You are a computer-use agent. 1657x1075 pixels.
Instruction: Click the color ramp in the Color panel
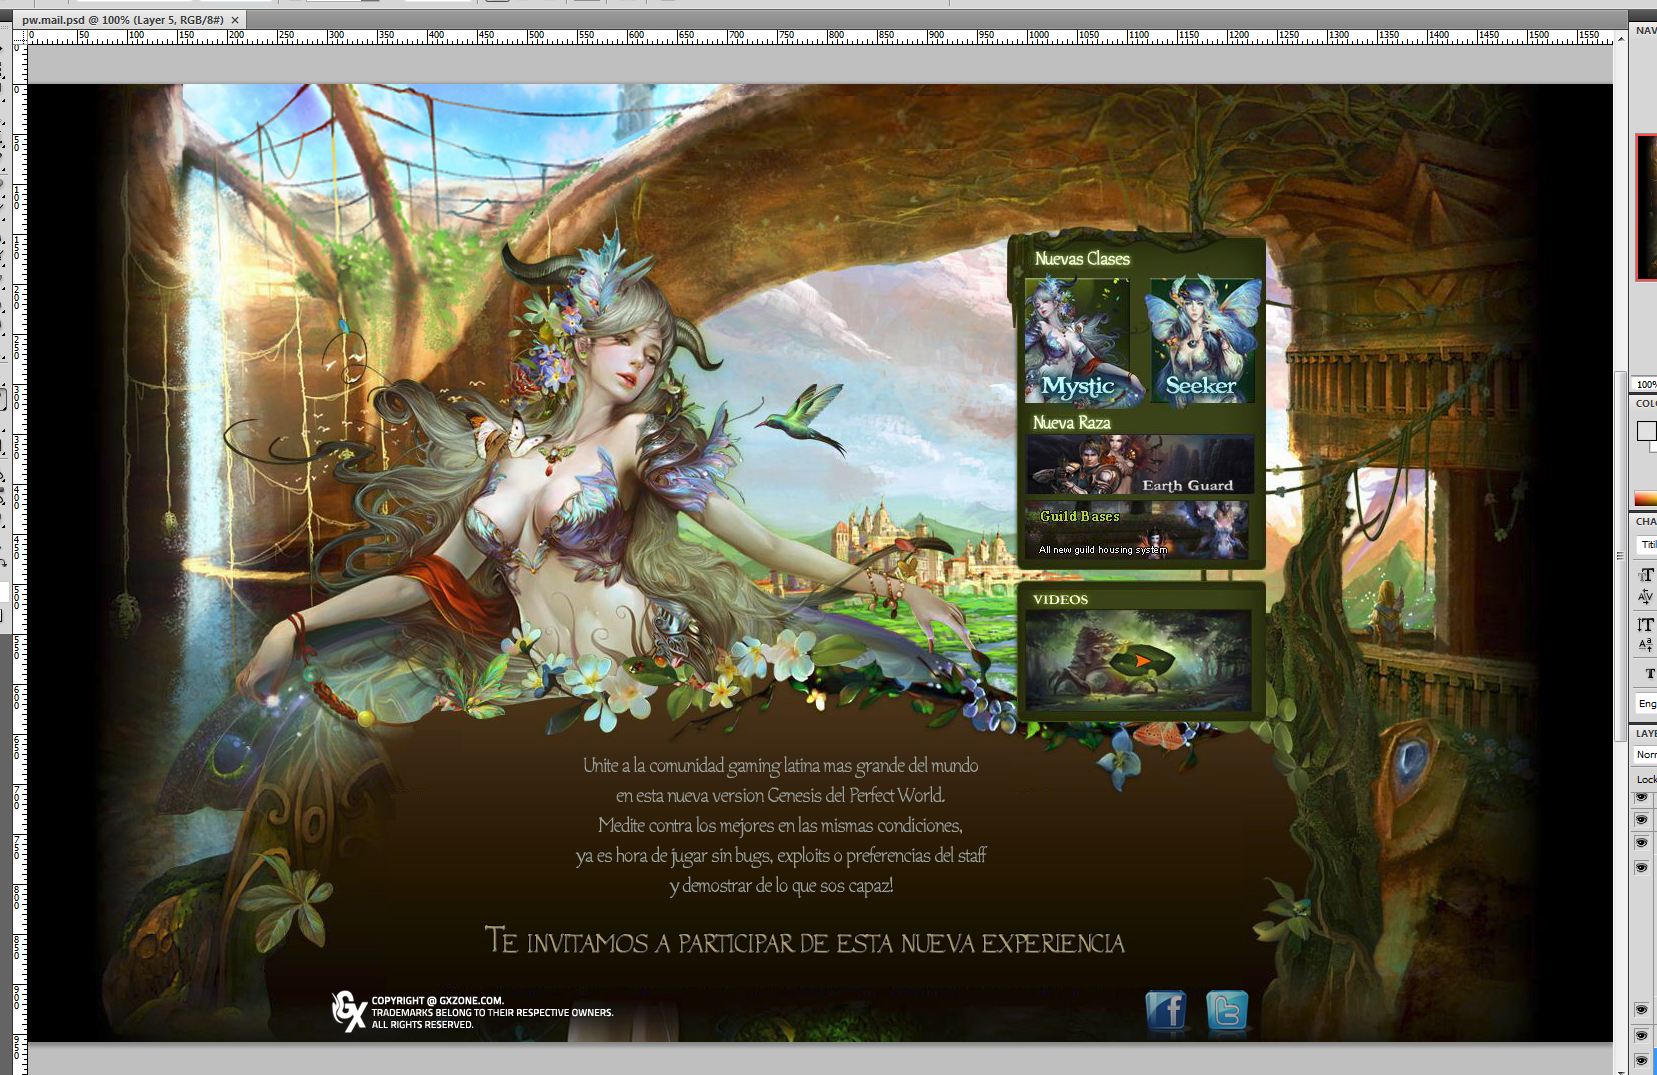[x=1646, y=498]
